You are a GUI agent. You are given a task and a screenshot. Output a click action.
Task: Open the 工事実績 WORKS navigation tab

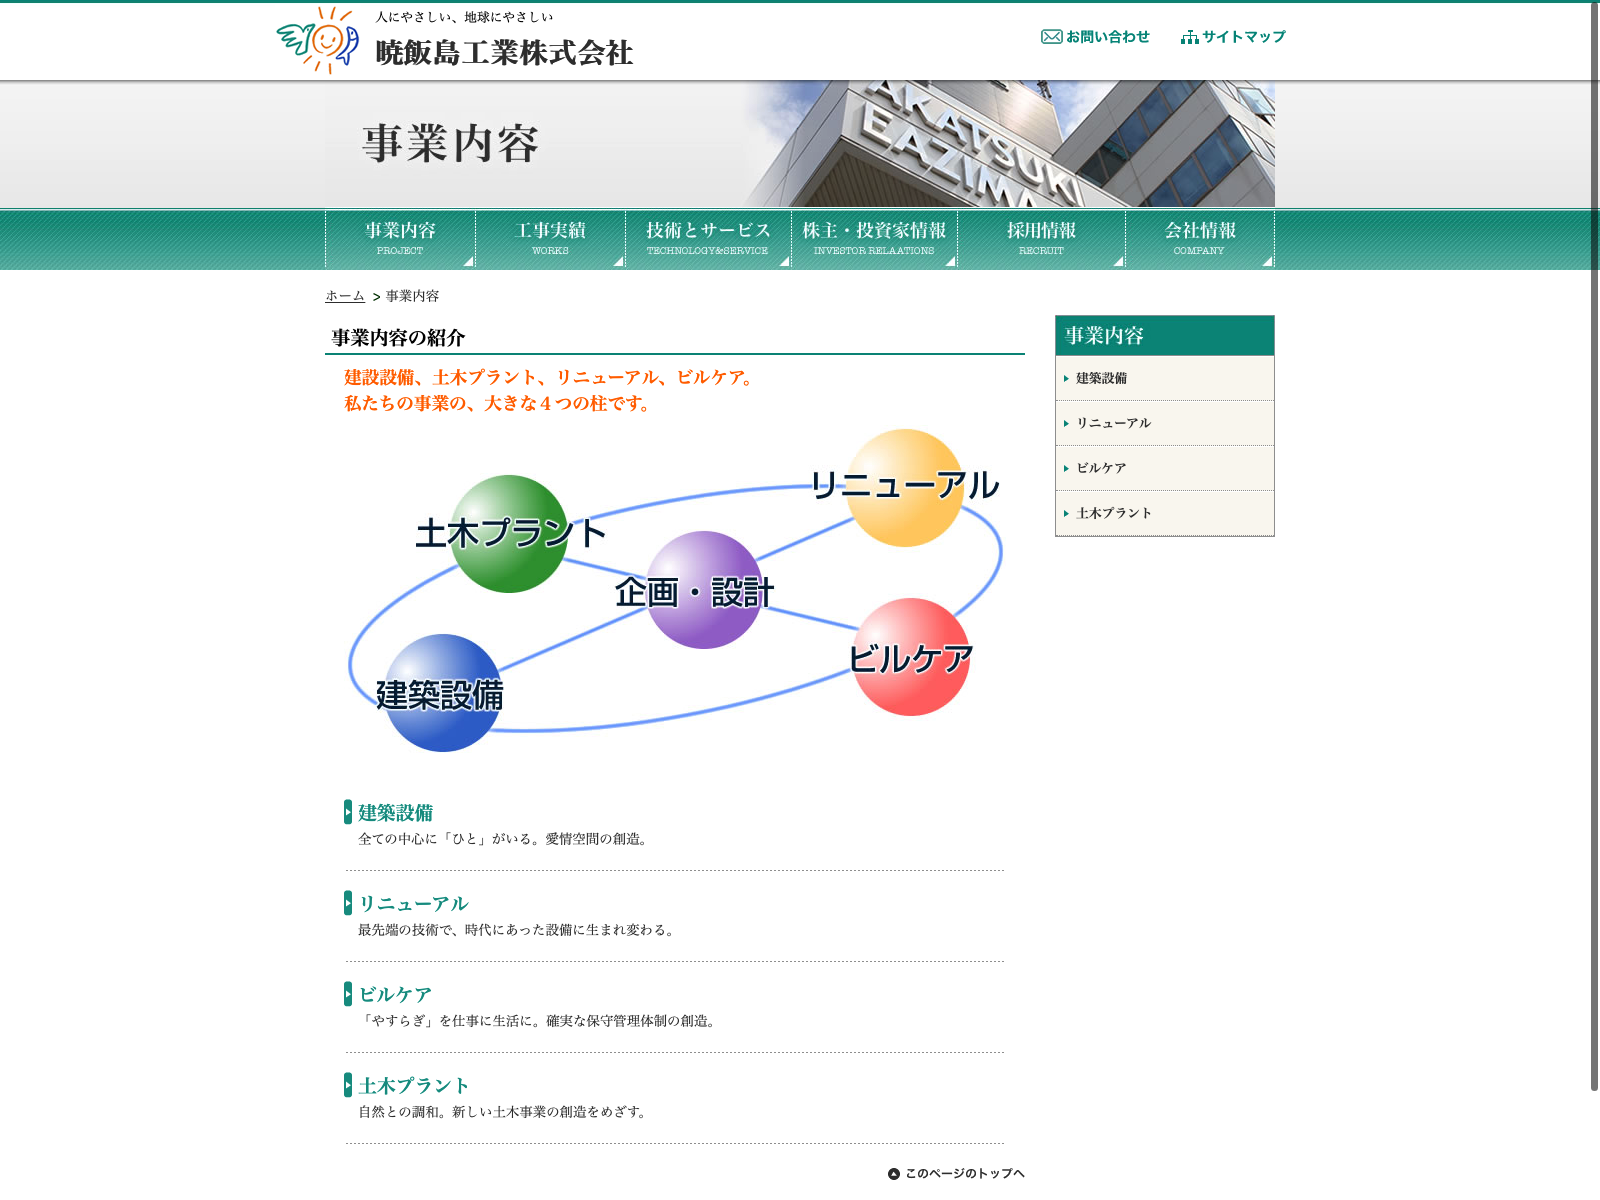pyautogui.click(x=550, y=238)
